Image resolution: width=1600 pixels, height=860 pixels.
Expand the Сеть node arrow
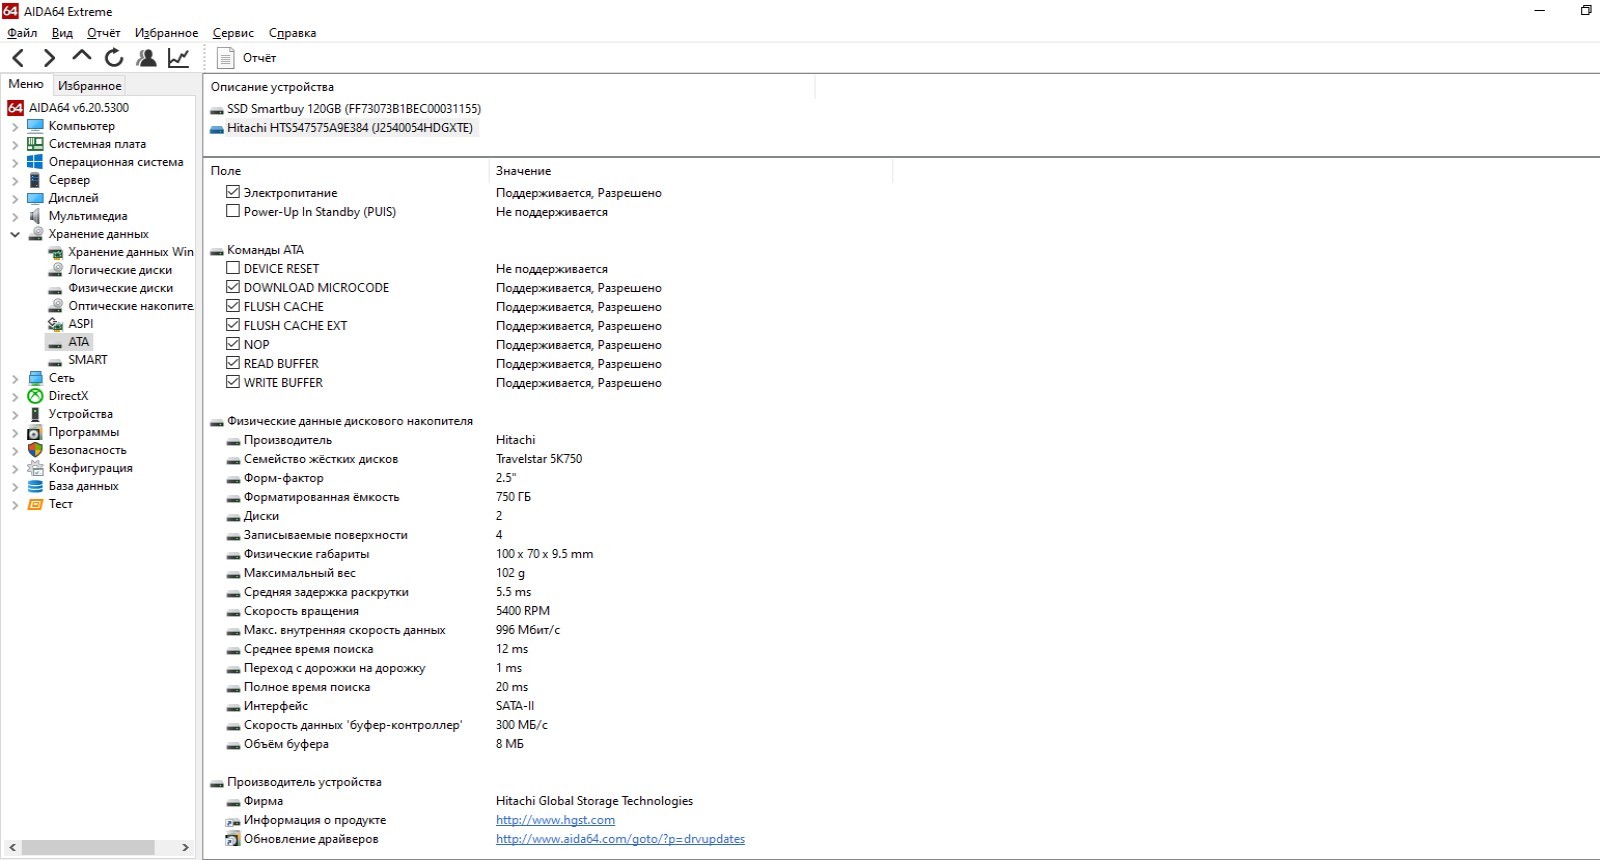(15, 379)
